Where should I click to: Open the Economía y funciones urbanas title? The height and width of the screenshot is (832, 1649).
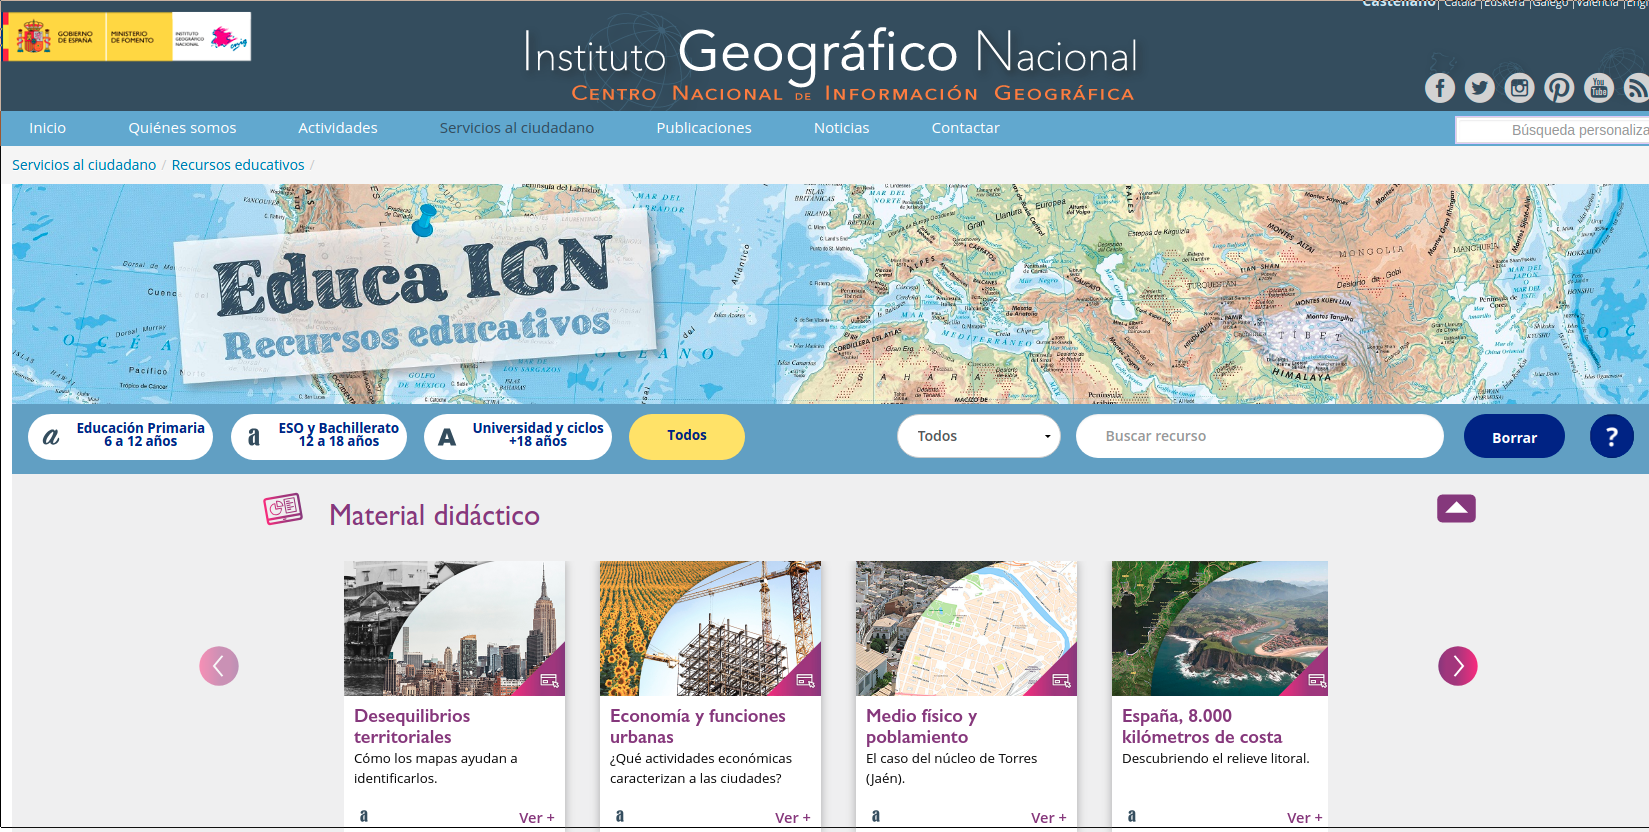698,726
